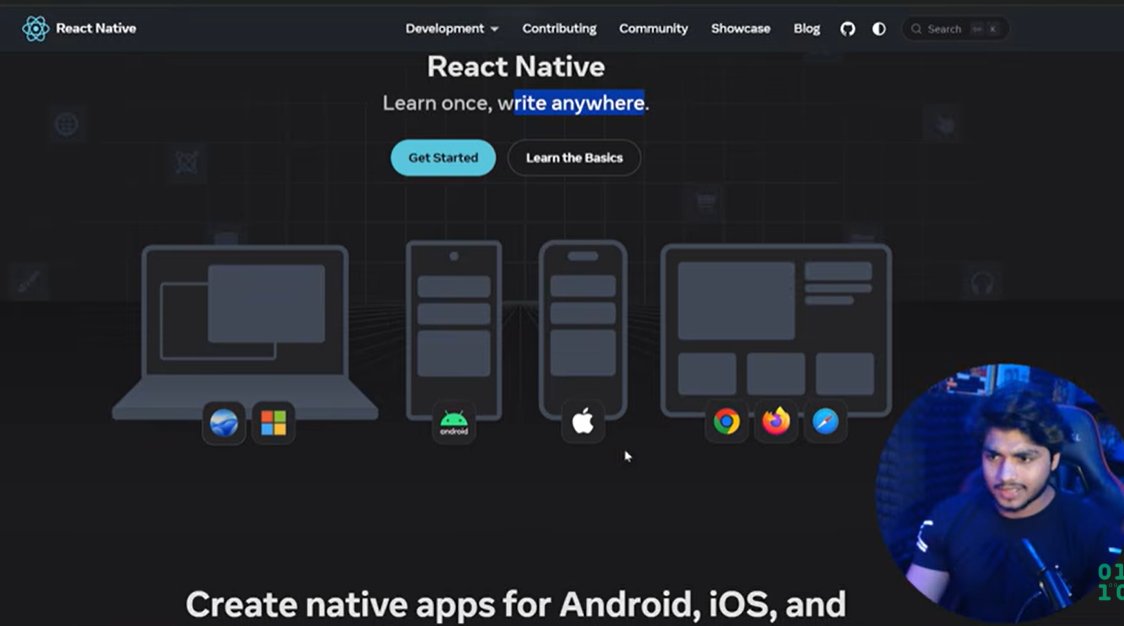Click the highlighted 'rite anywhere' text
The height and width of the screenshot is (626, 1124).
579,103
